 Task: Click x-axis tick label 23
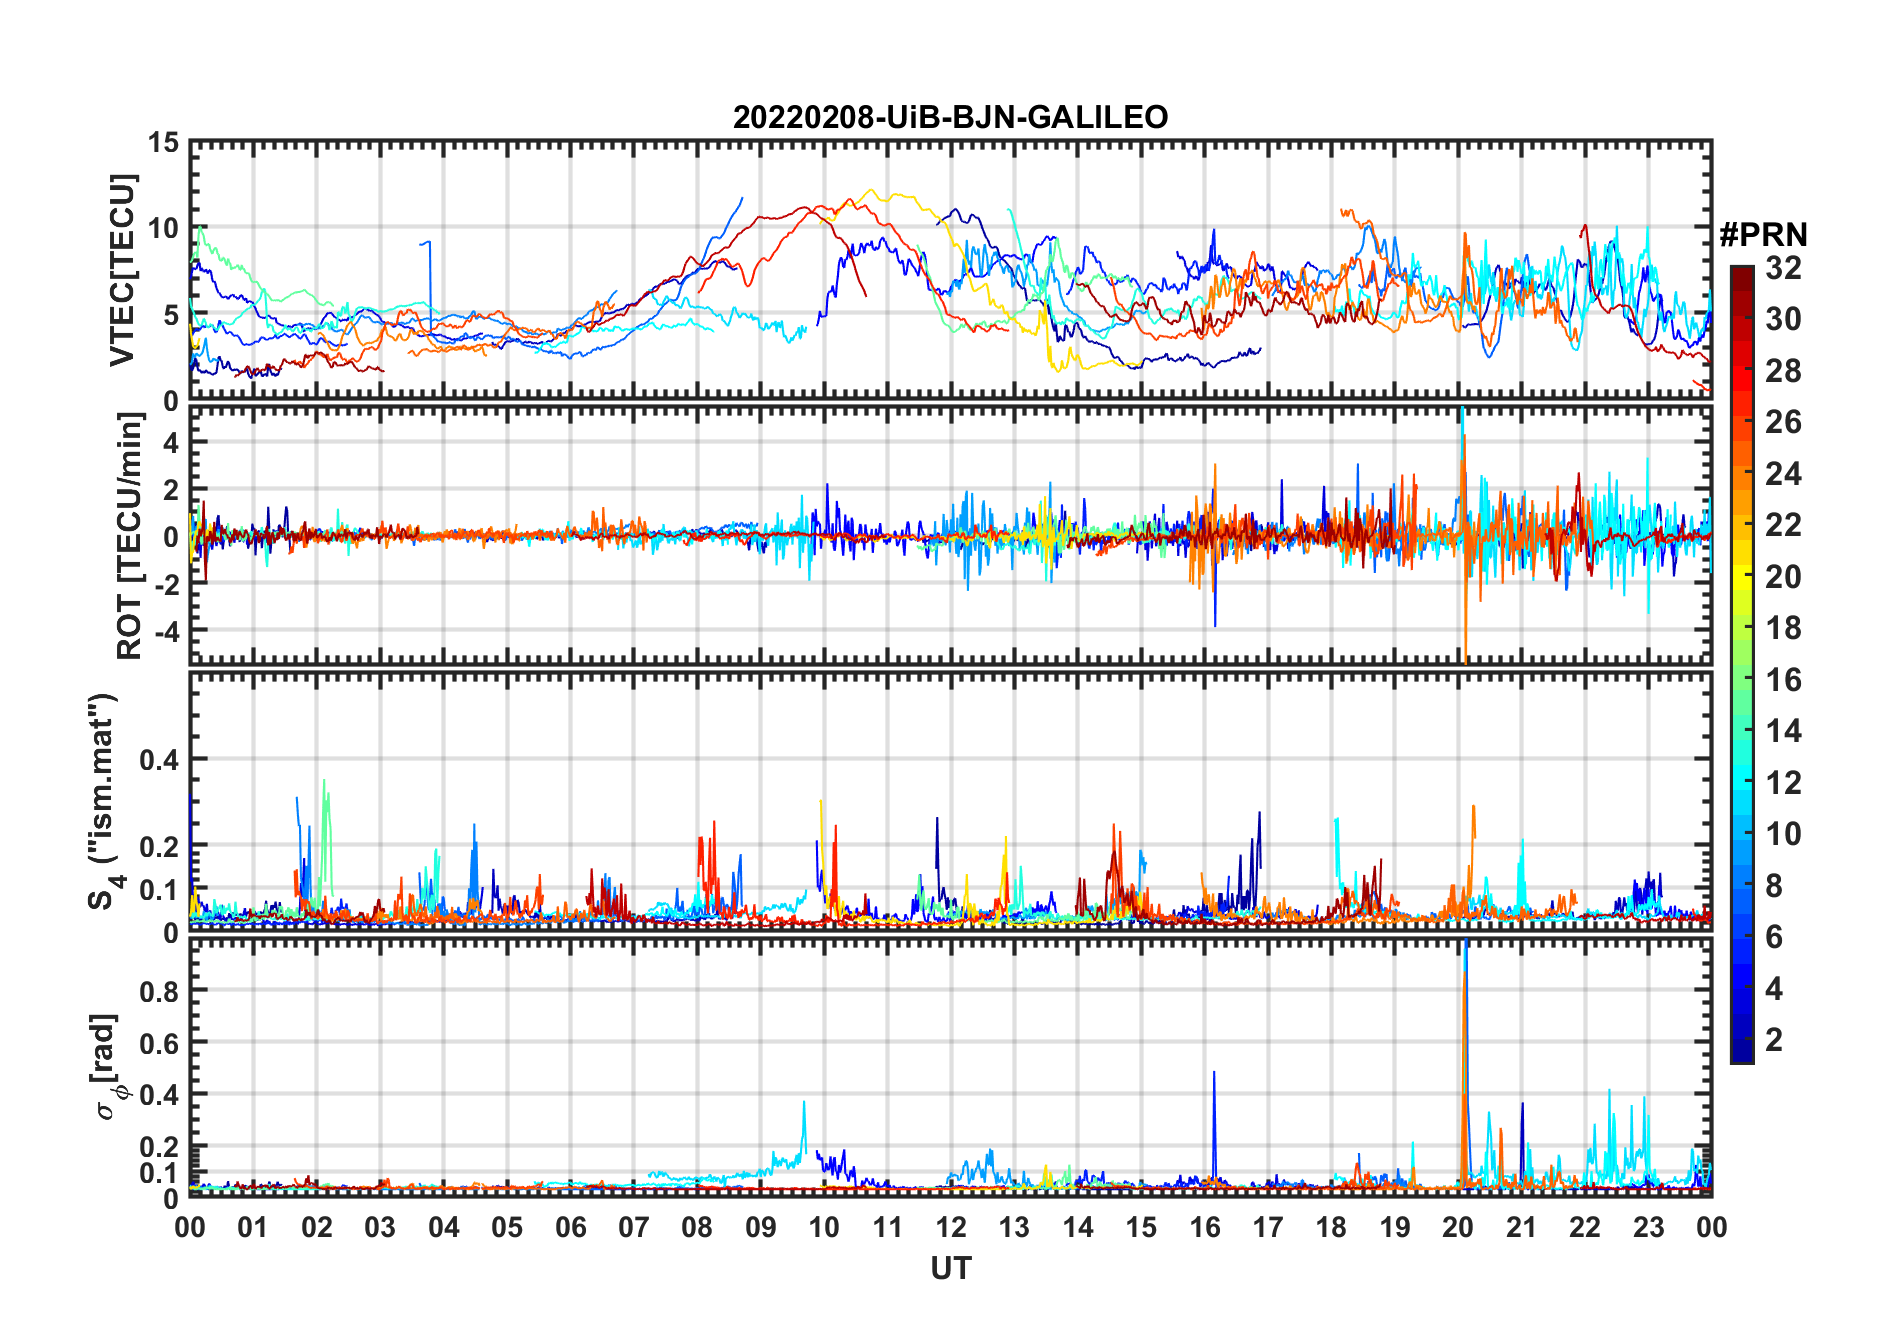(x=1647, y=1227)
